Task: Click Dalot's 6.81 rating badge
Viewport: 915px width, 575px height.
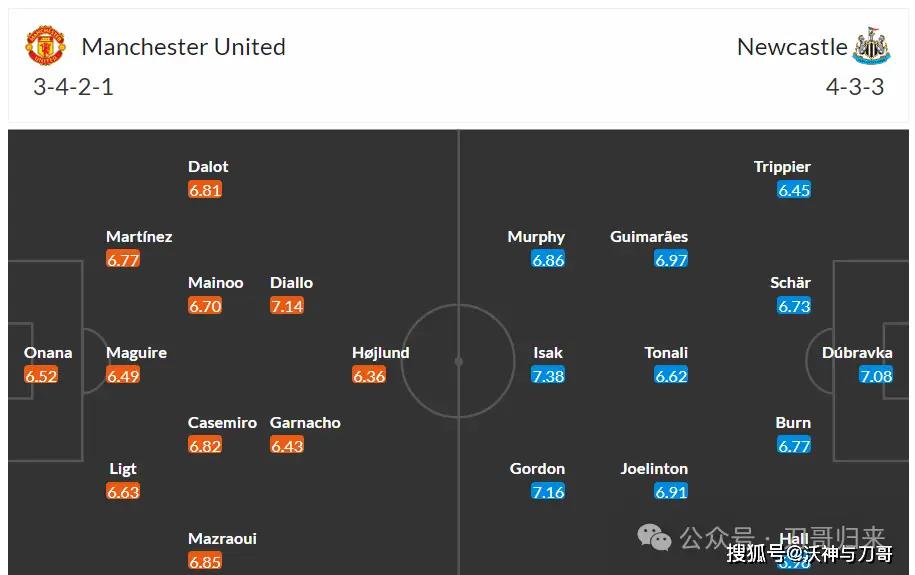Action: pyautogui.click(x=205, y=190)
